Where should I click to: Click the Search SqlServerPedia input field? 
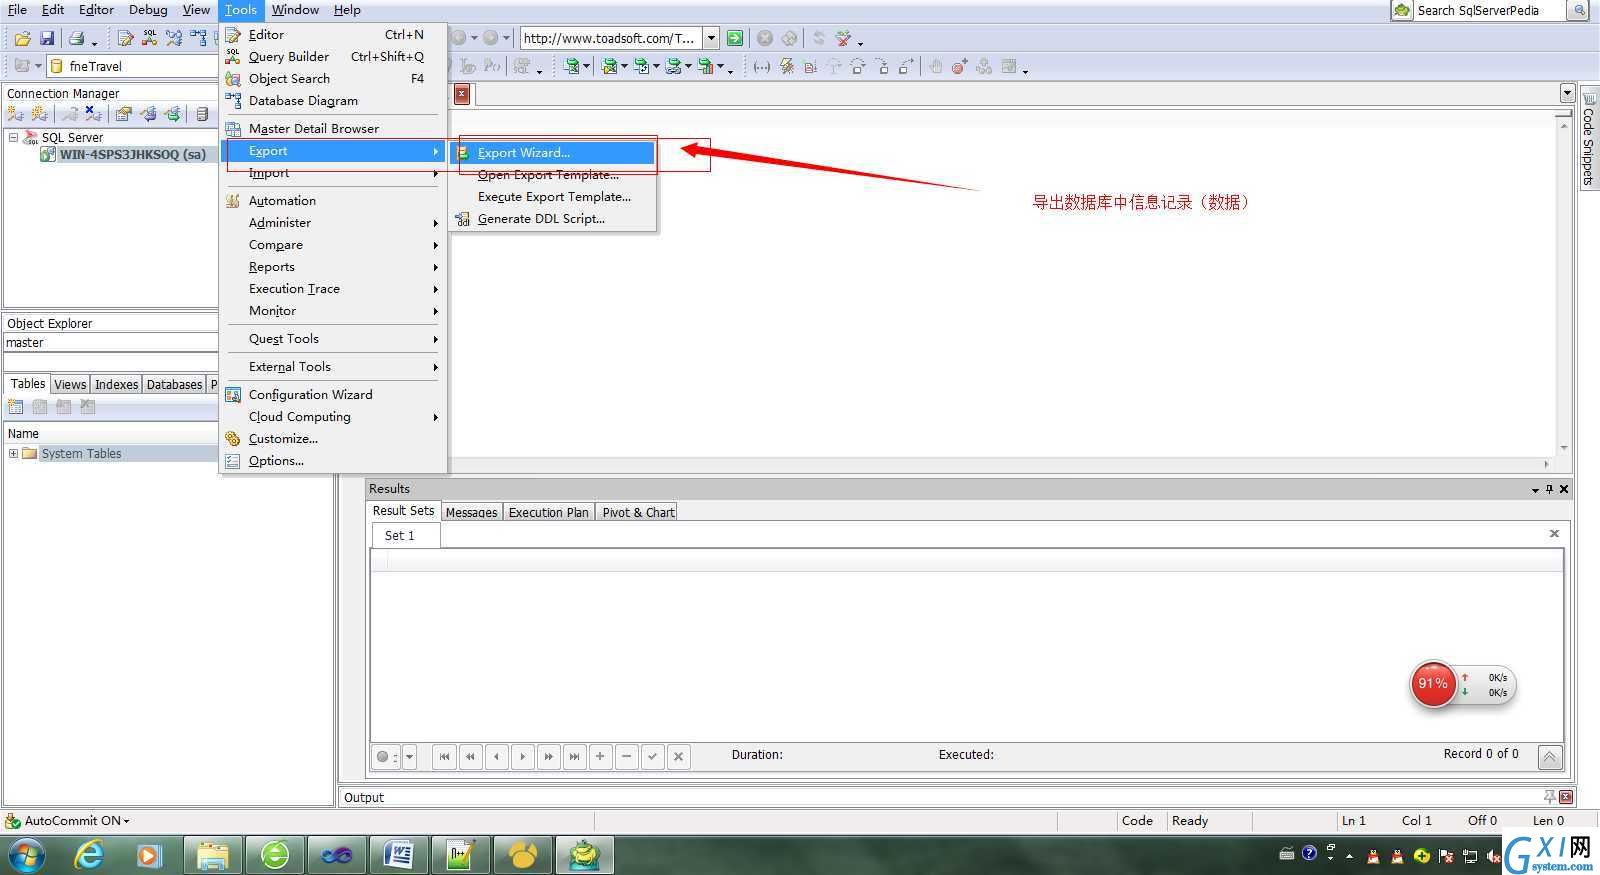tap(1488, 10)
